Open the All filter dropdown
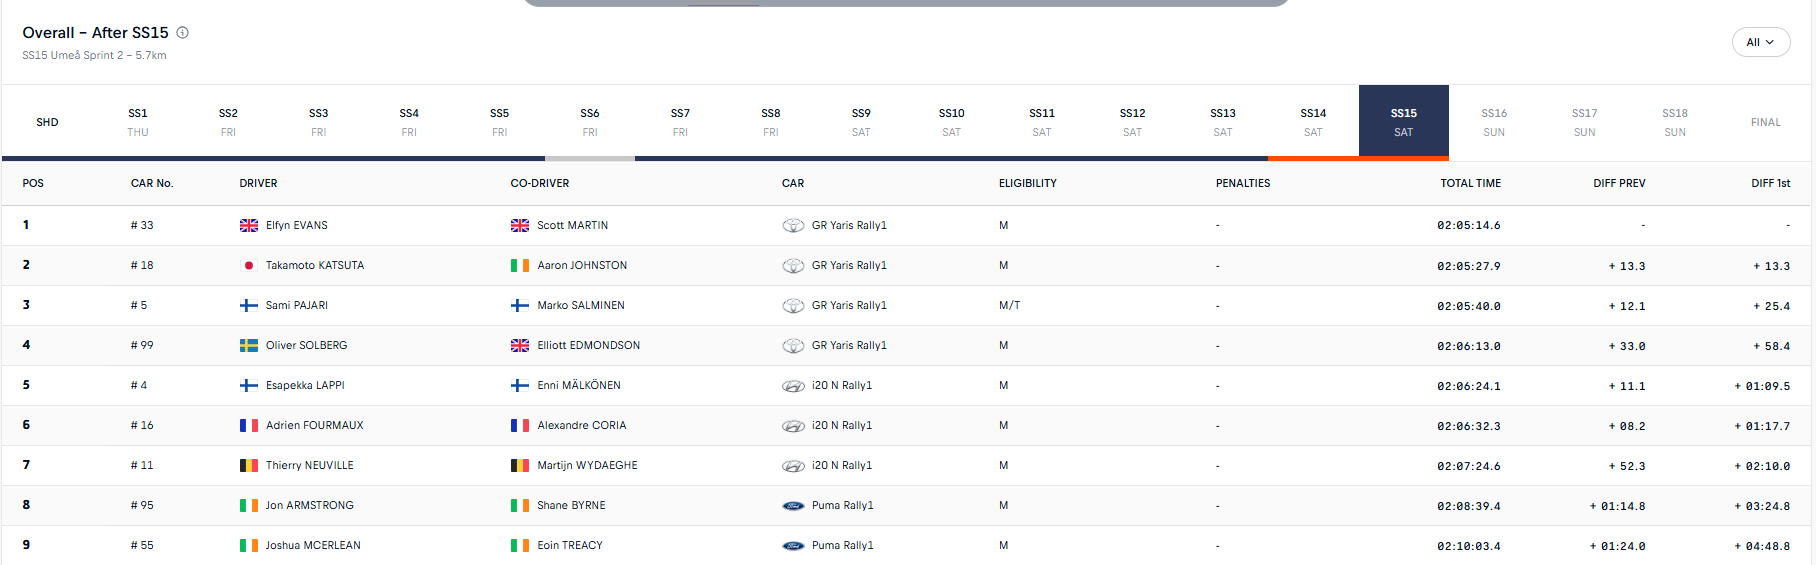 tap(1760, 42)
